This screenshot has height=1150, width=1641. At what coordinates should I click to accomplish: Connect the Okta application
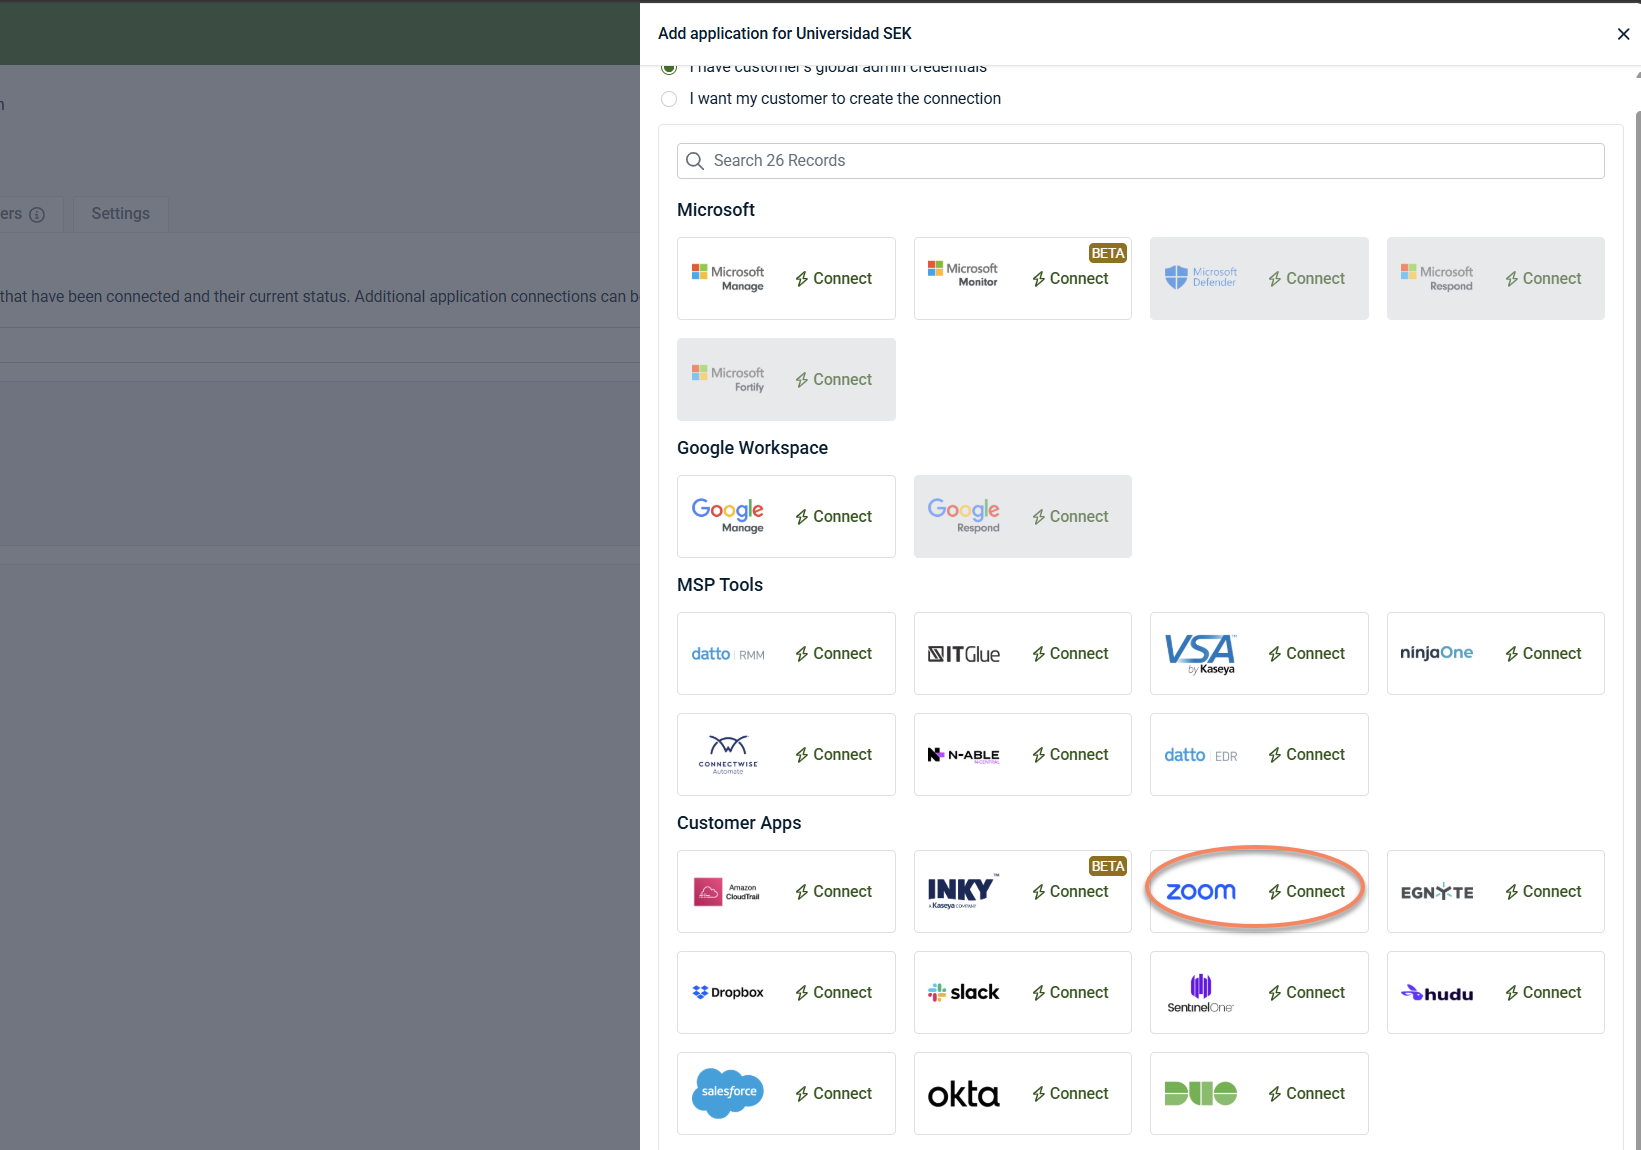1070,1094
